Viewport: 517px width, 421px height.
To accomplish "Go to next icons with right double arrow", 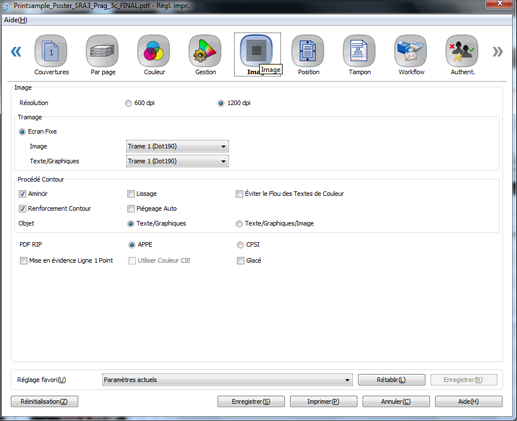I will tap(497, 52).
